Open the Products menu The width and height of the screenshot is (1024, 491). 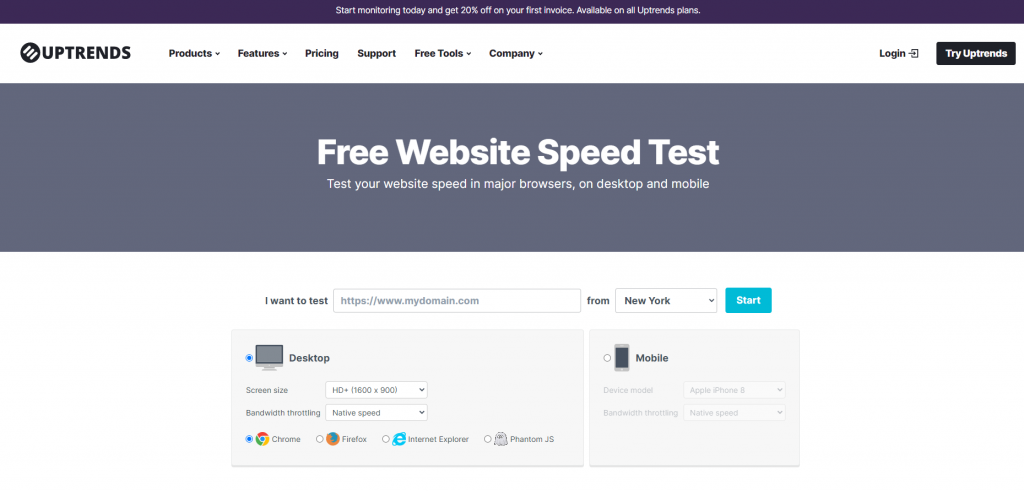tap(194, 53)
